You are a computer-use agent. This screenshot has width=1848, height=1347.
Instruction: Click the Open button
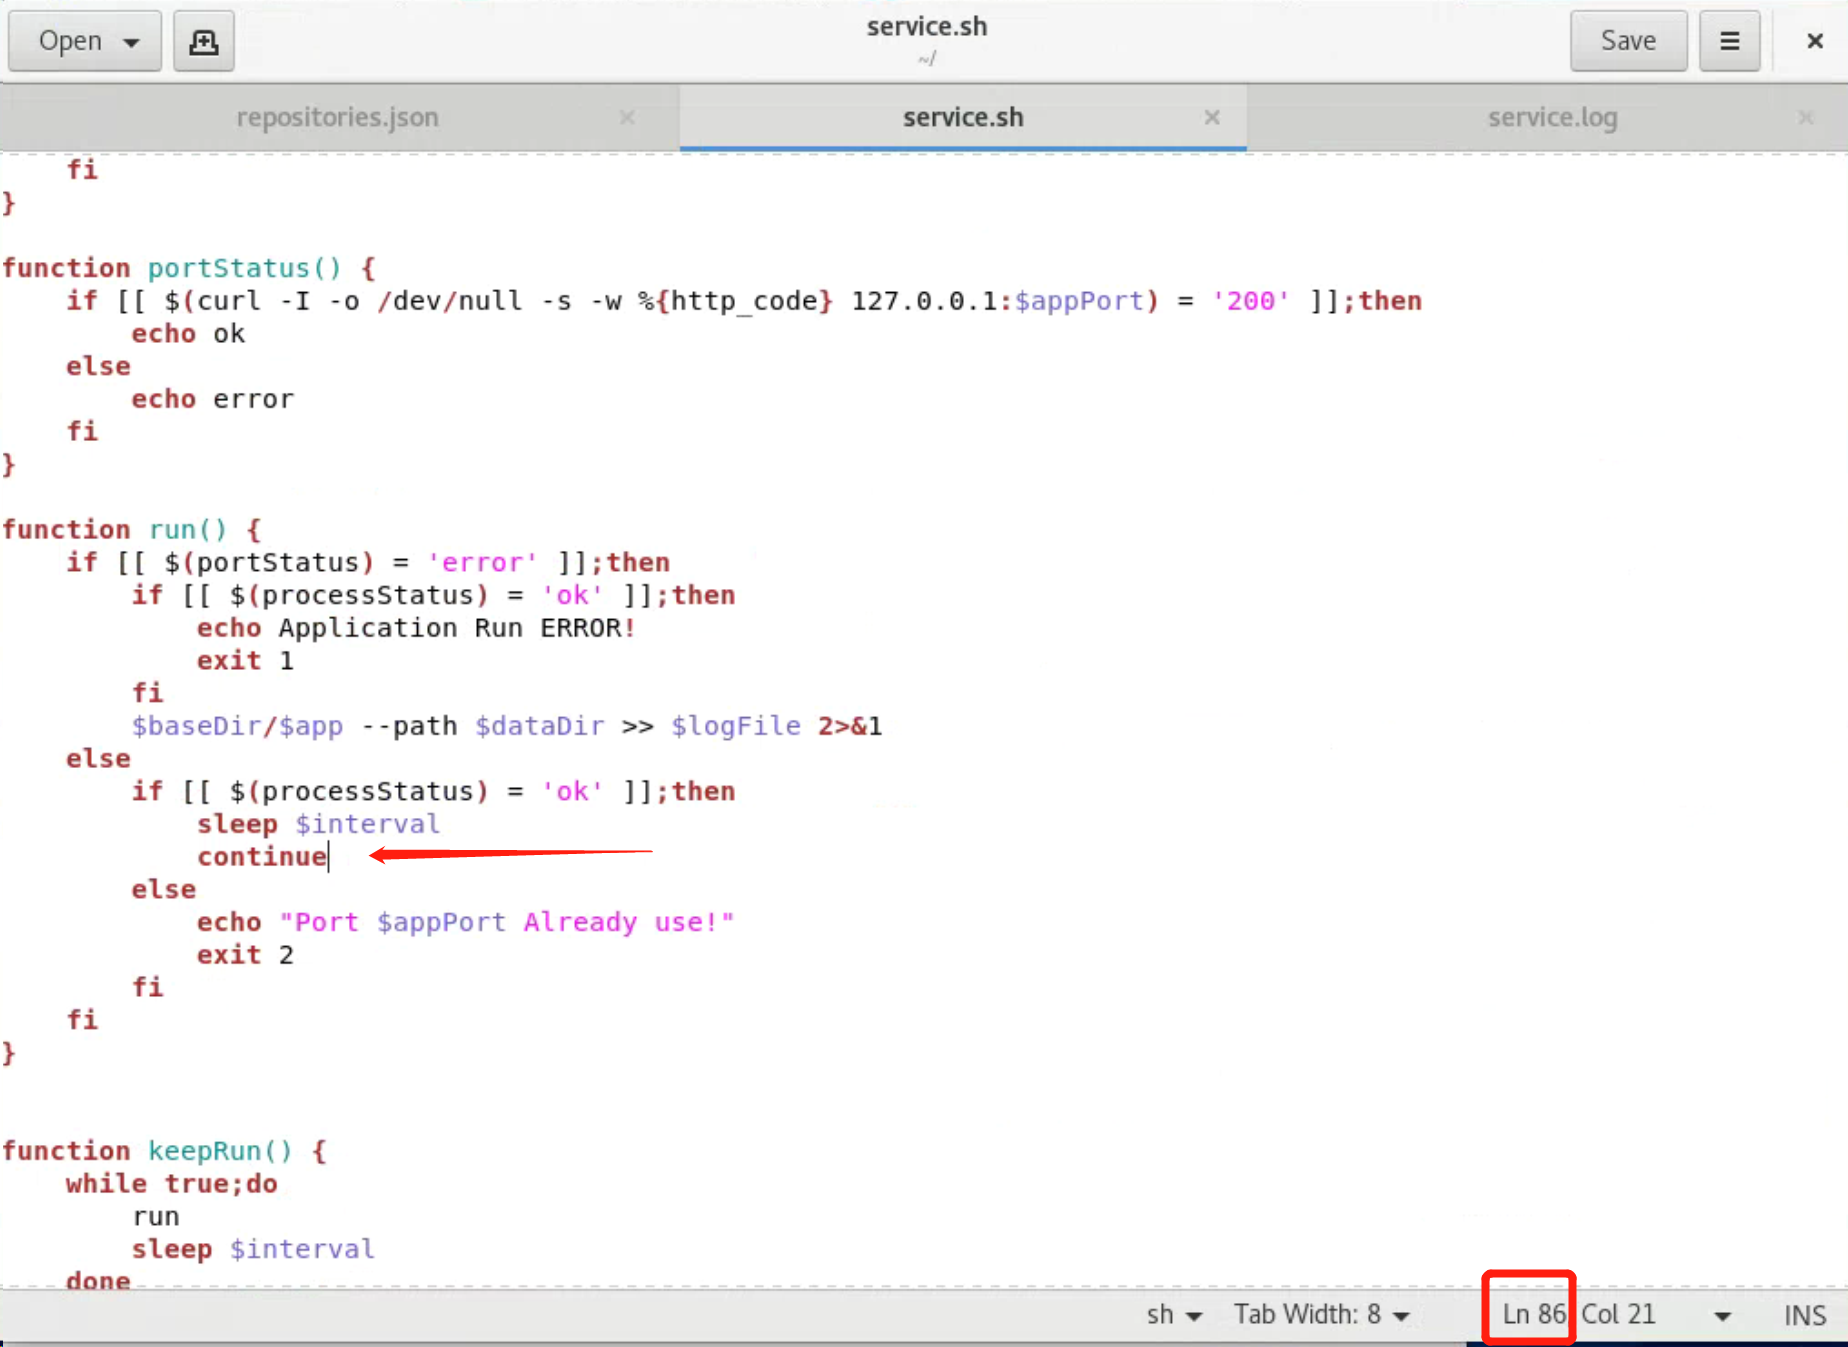click(70, 41)
